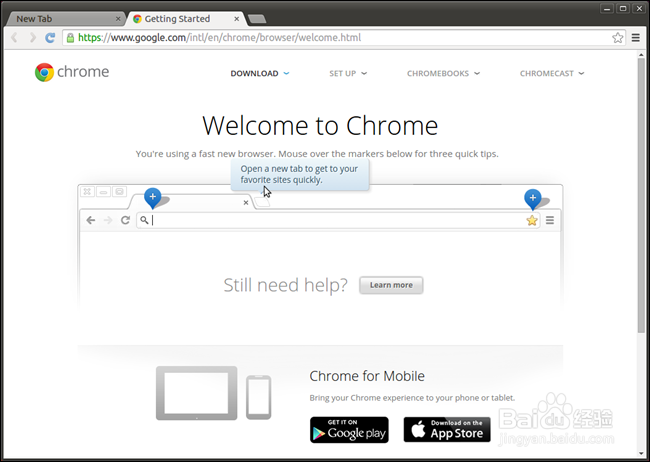This screenshot has height=462, width=650.
Task: Minimize the browser window
Action: [607, 8]
